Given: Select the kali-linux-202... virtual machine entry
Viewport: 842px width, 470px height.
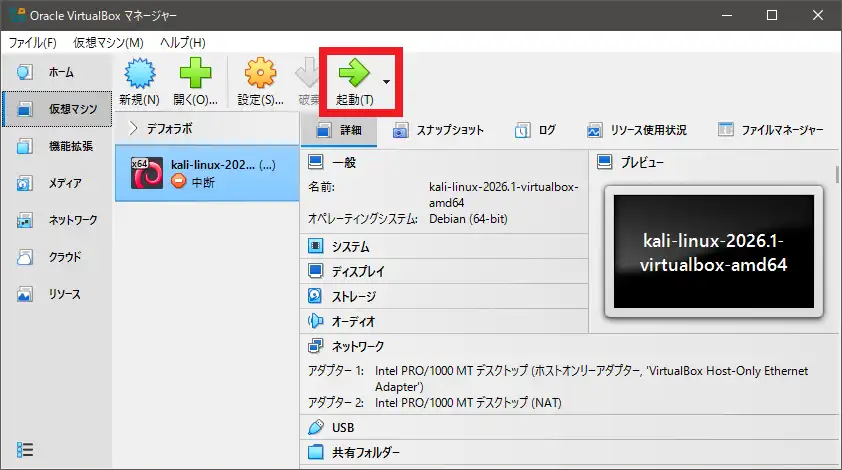Looking at the screenshot, I should (x=207, y=173).
